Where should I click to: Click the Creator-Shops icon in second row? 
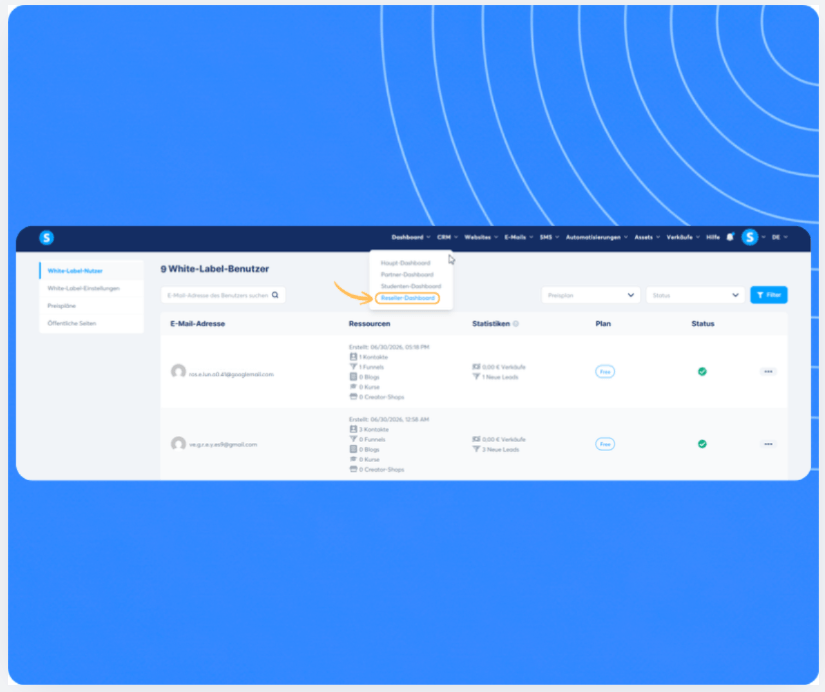coord(353,469)
